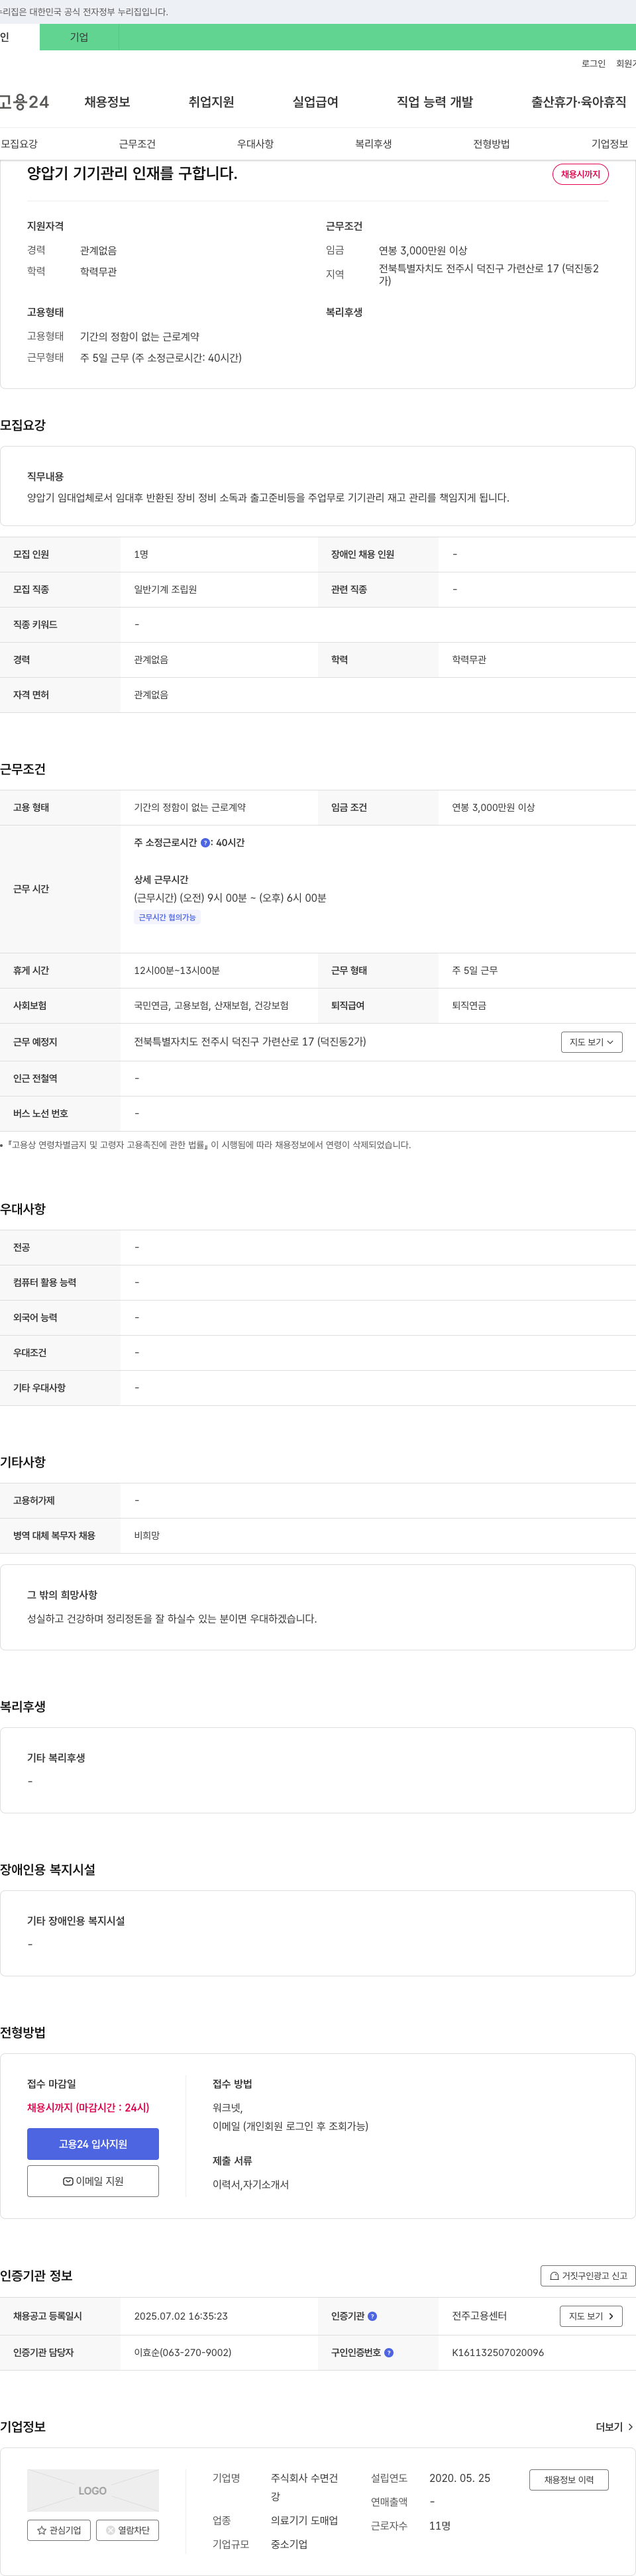Click the 관심기업 star button
The image size is (636, 2576).
pyautogui.click(x=59, y=2530)
